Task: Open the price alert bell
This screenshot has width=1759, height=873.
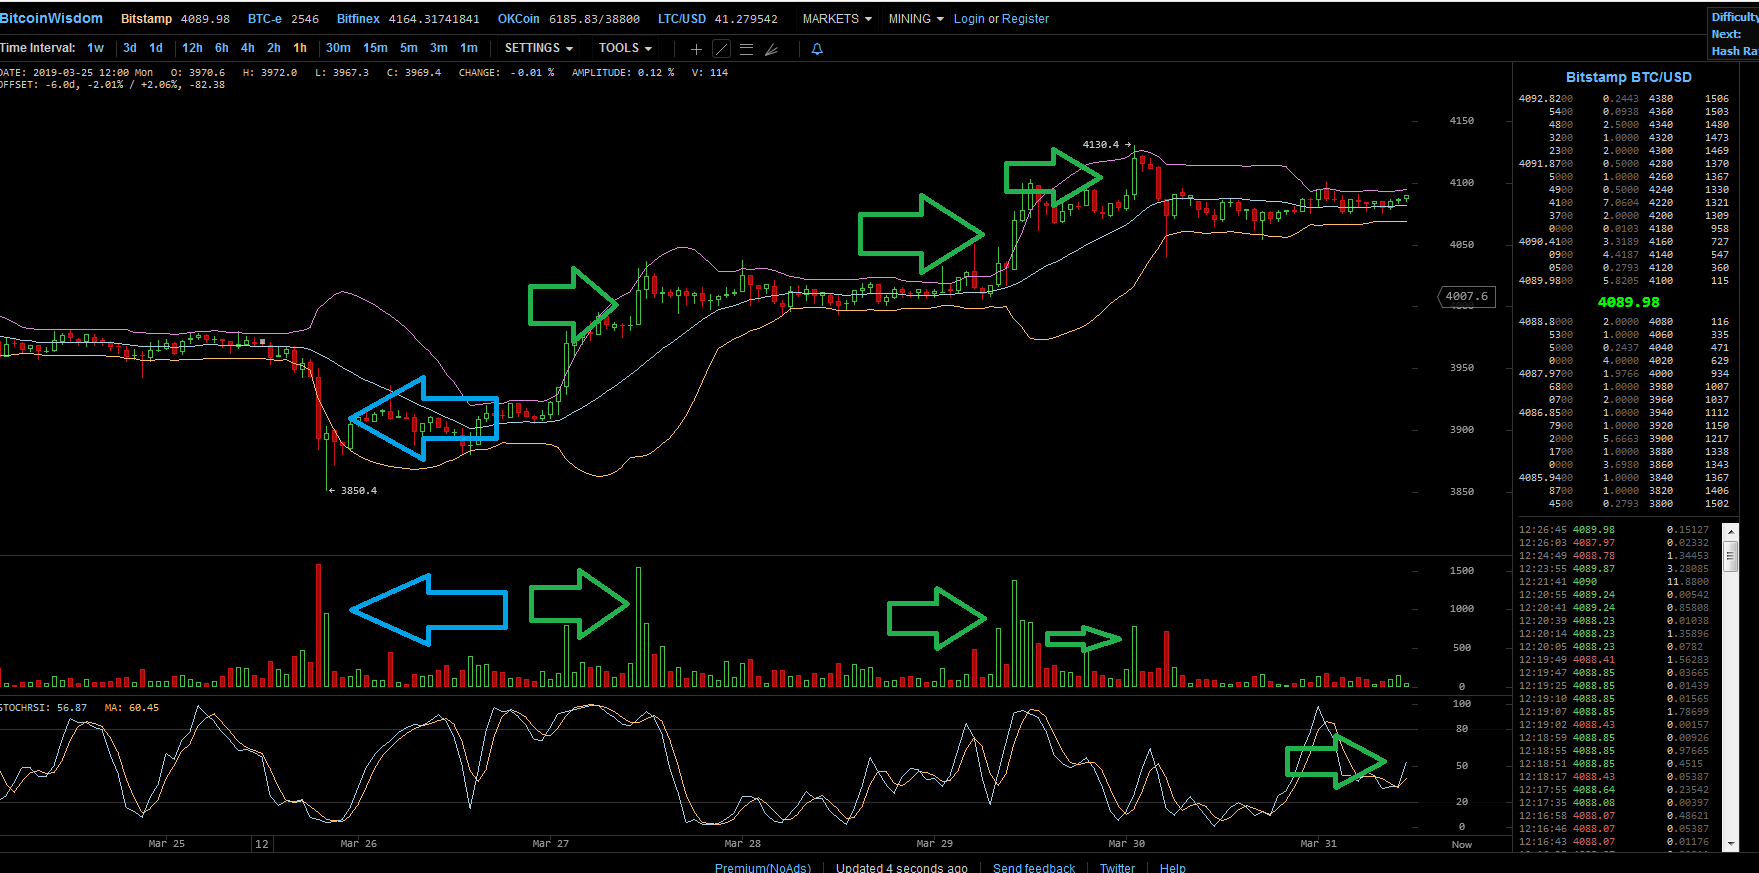Action: pos(817,49)
